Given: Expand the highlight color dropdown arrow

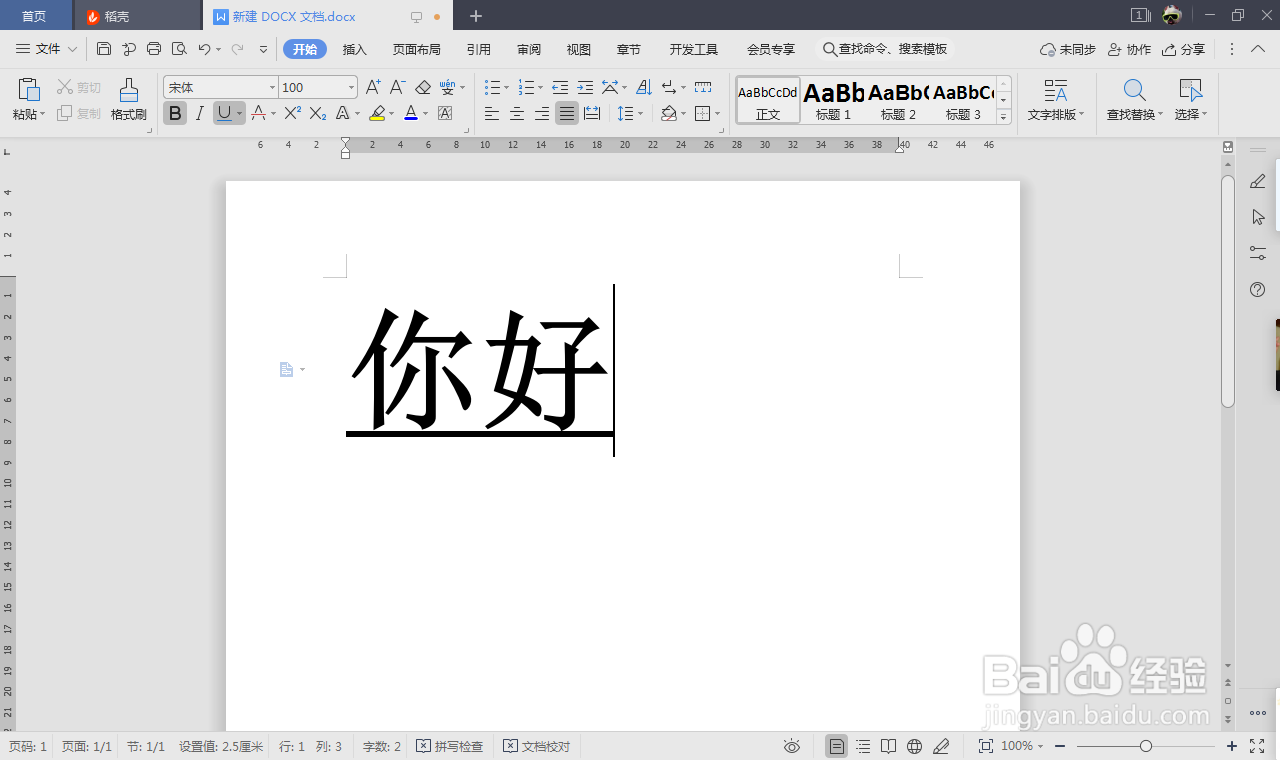Looking at the screenshot, I should pos(391,114).
